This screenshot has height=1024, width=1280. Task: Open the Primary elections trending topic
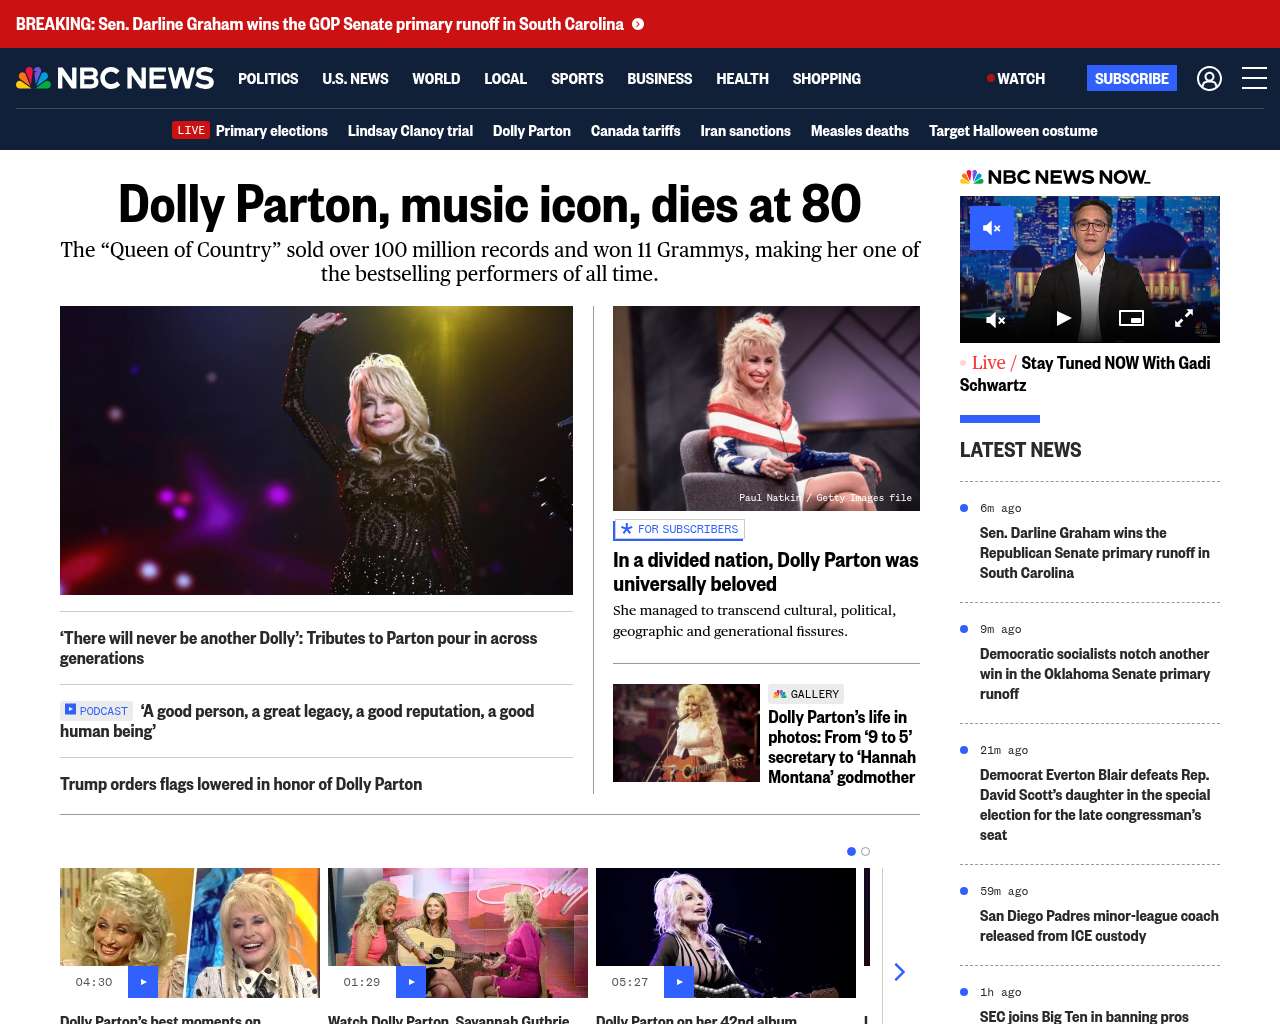coord(272,130)
